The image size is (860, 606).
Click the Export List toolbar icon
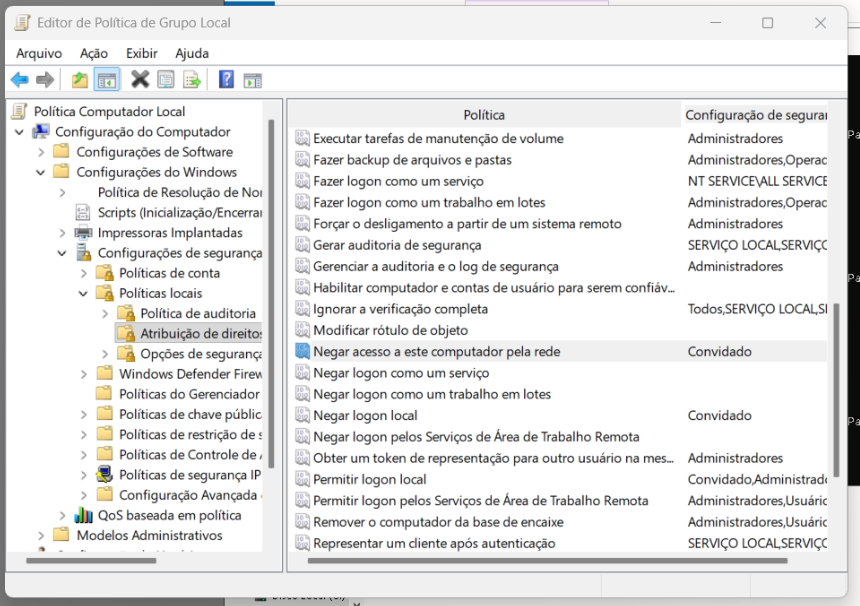192,80
